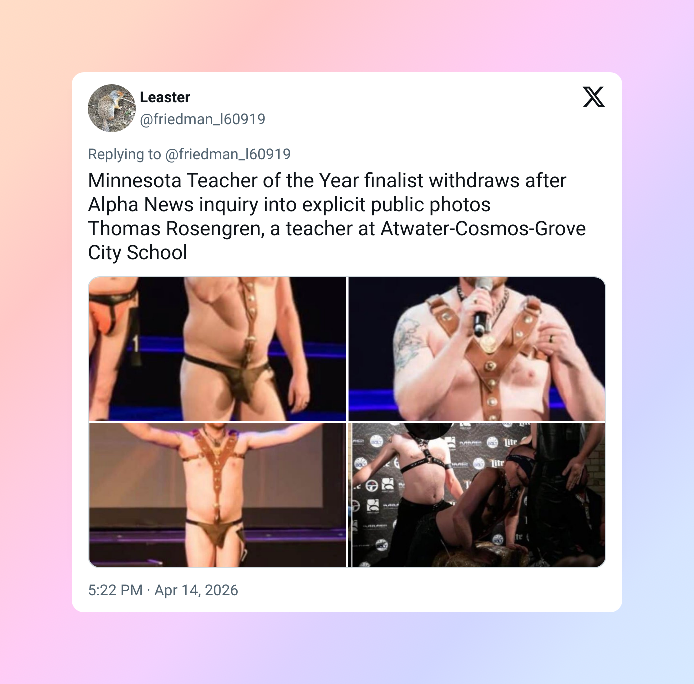Click the white divider between photo rows

click(x=347, y=422)
